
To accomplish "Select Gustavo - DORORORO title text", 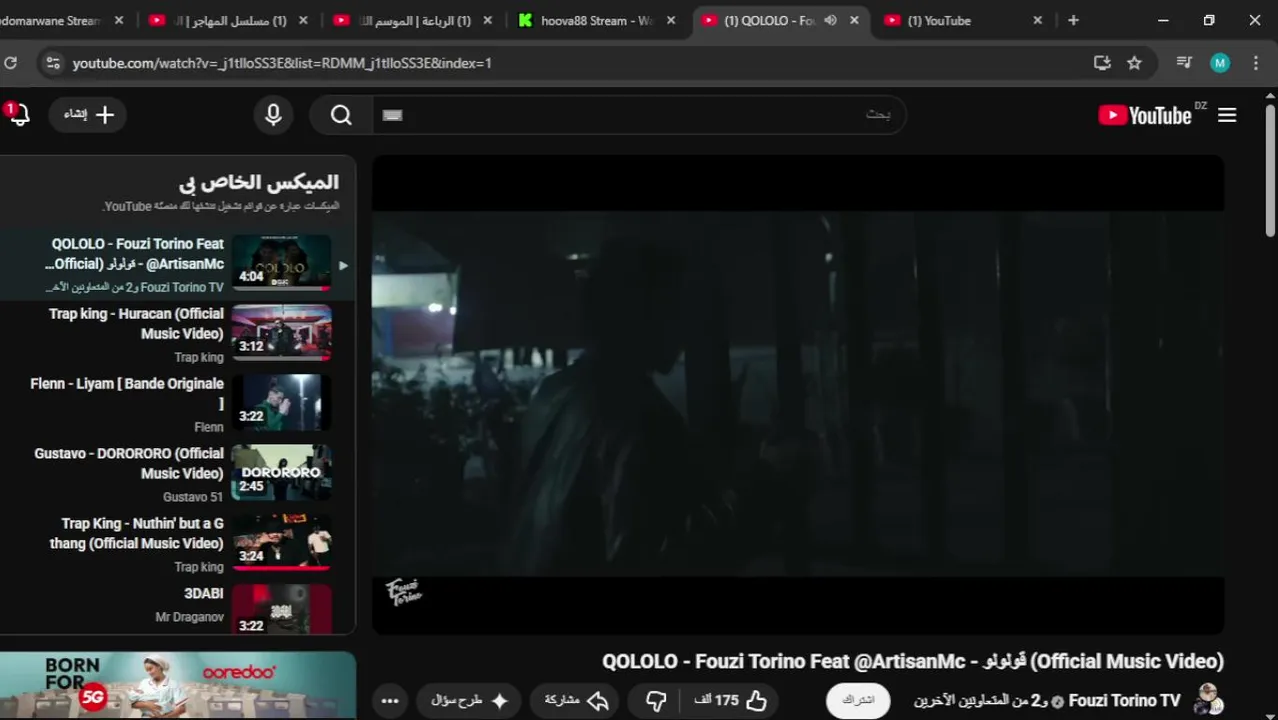I will coord(129,463).
